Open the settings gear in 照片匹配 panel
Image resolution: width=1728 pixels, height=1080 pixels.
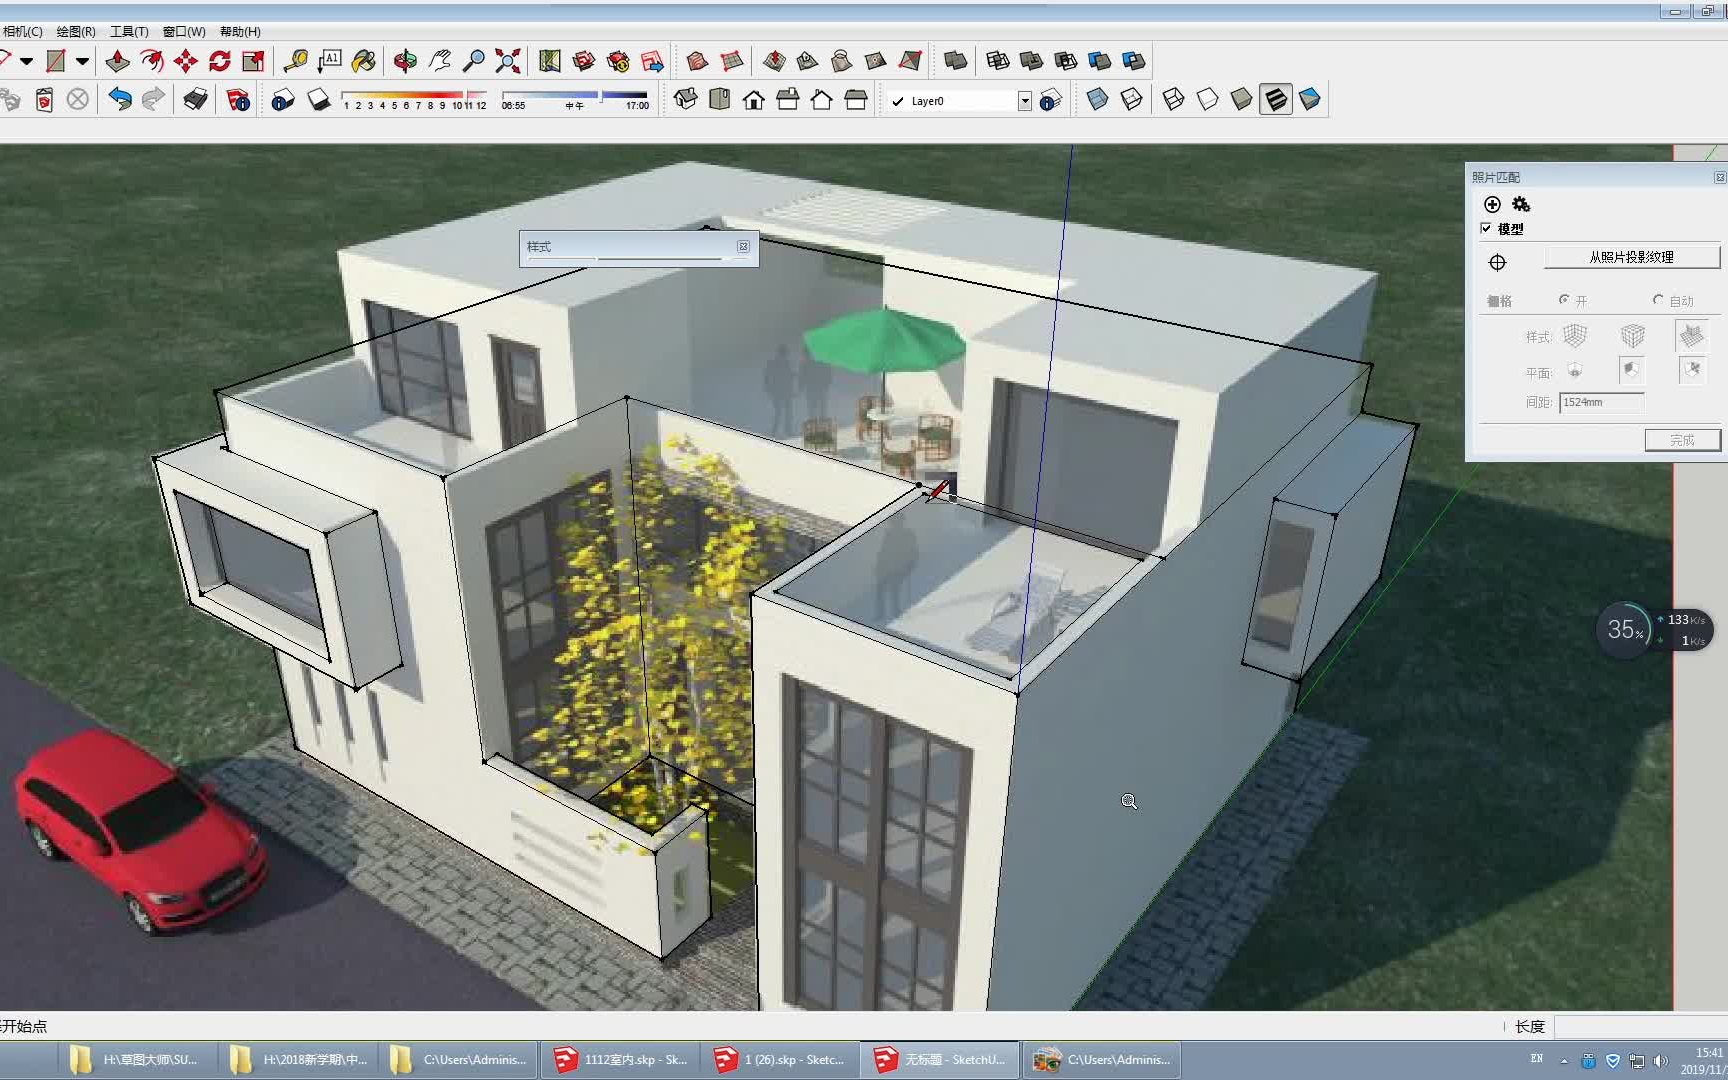tap(1520, 203)
